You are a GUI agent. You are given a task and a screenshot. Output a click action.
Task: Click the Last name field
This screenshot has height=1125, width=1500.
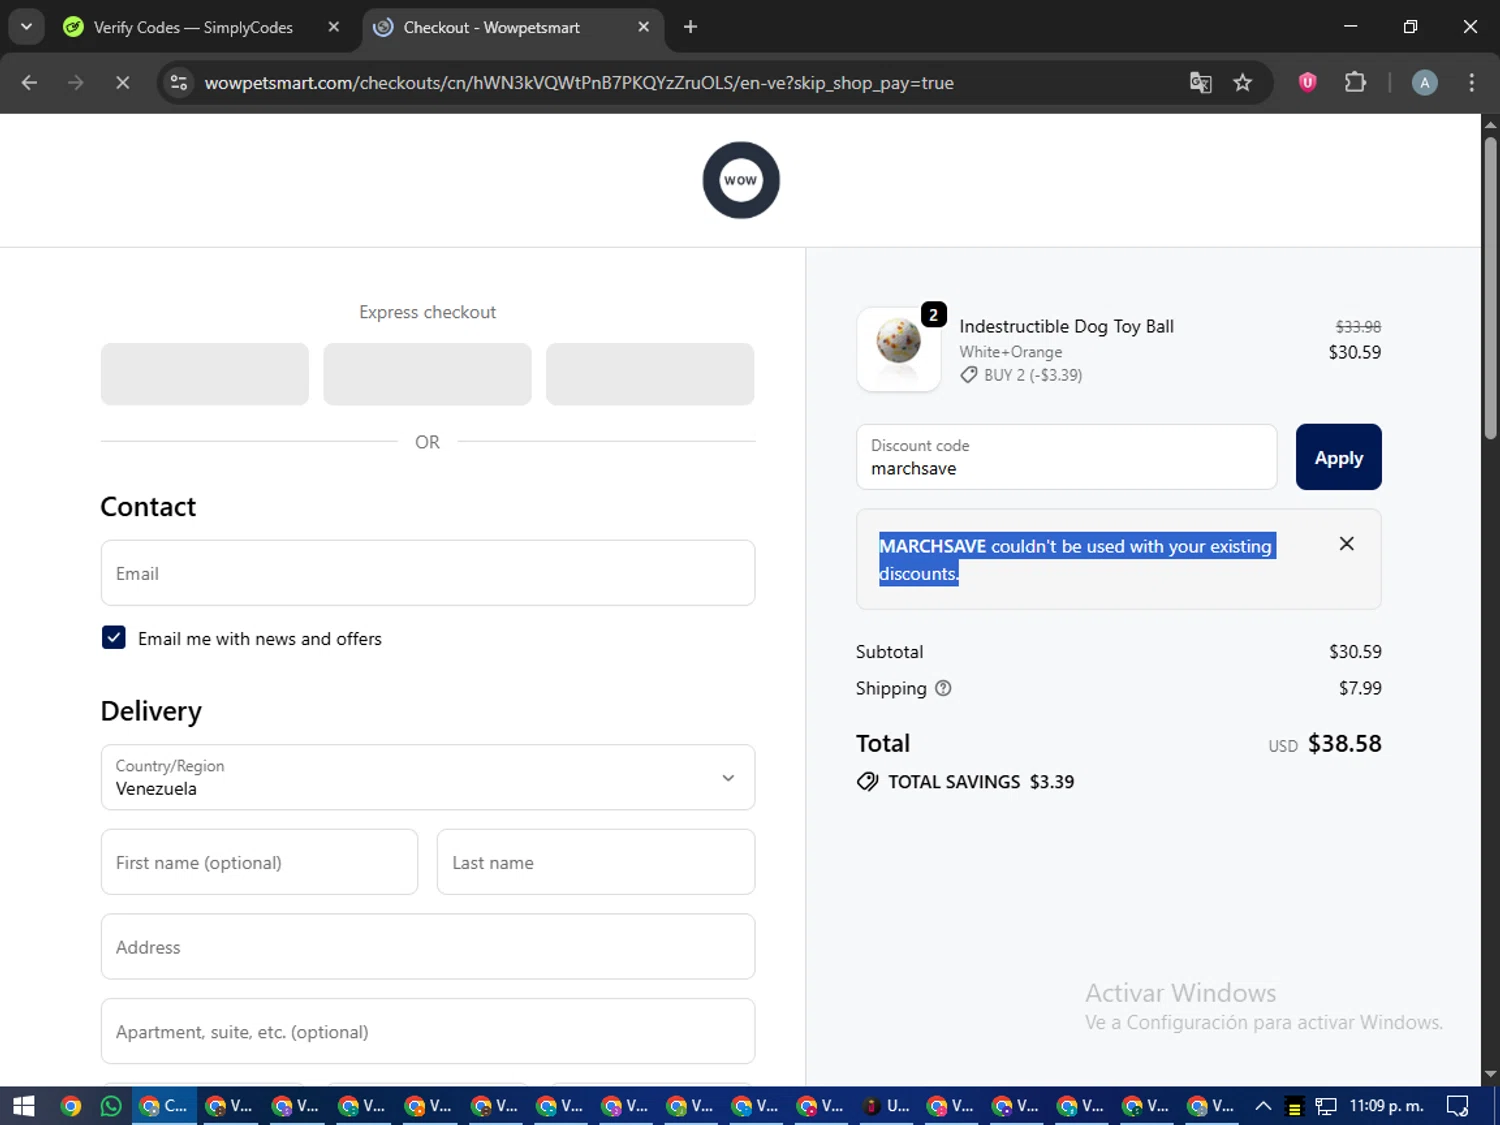pyautogui.click(x=596, y=862)
